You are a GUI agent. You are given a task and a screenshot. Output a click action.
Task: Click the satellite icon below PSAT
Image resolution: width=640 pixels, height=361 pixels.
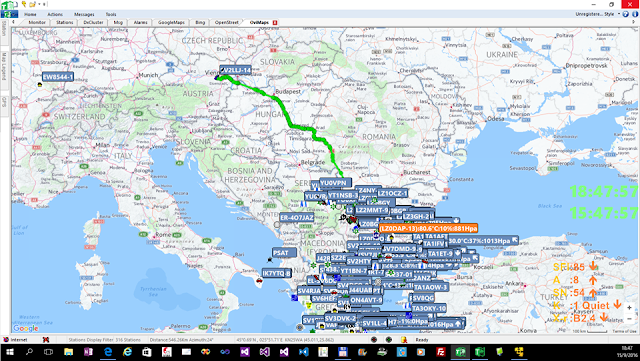click(x=270, y=260)
